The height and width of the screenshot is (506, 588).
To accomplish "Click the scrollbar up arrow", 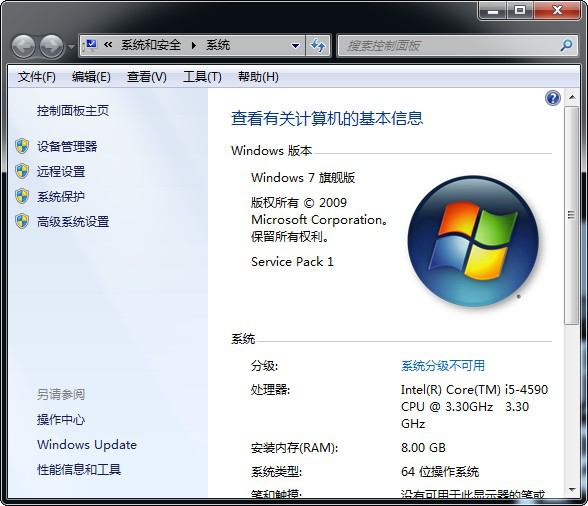I will pos(572,97).
